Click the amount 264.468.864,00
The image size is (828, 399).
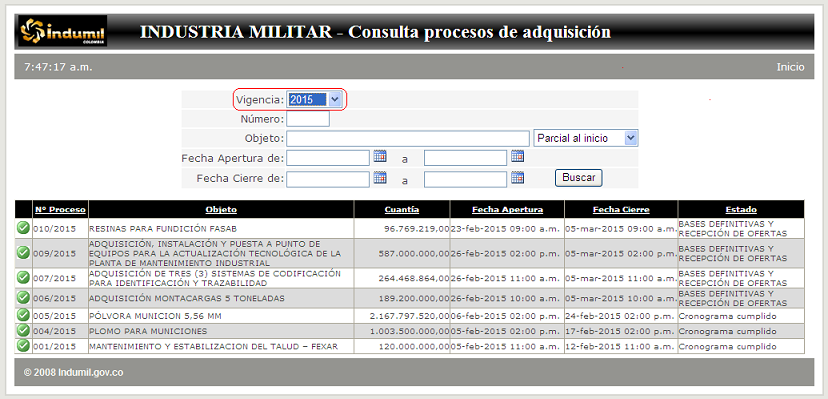pyautogui.click(x=414, y=278)
